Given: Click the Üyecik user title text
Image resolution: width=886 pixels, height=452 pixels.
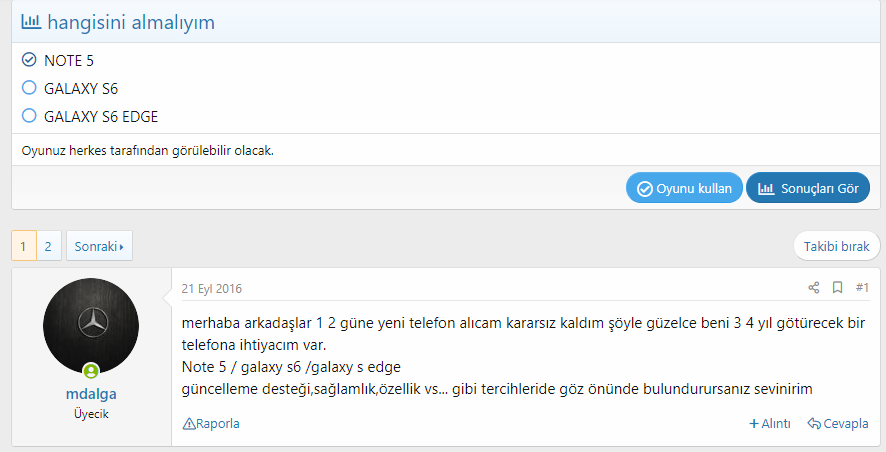Looking at the screenshot, I should 91,414.
